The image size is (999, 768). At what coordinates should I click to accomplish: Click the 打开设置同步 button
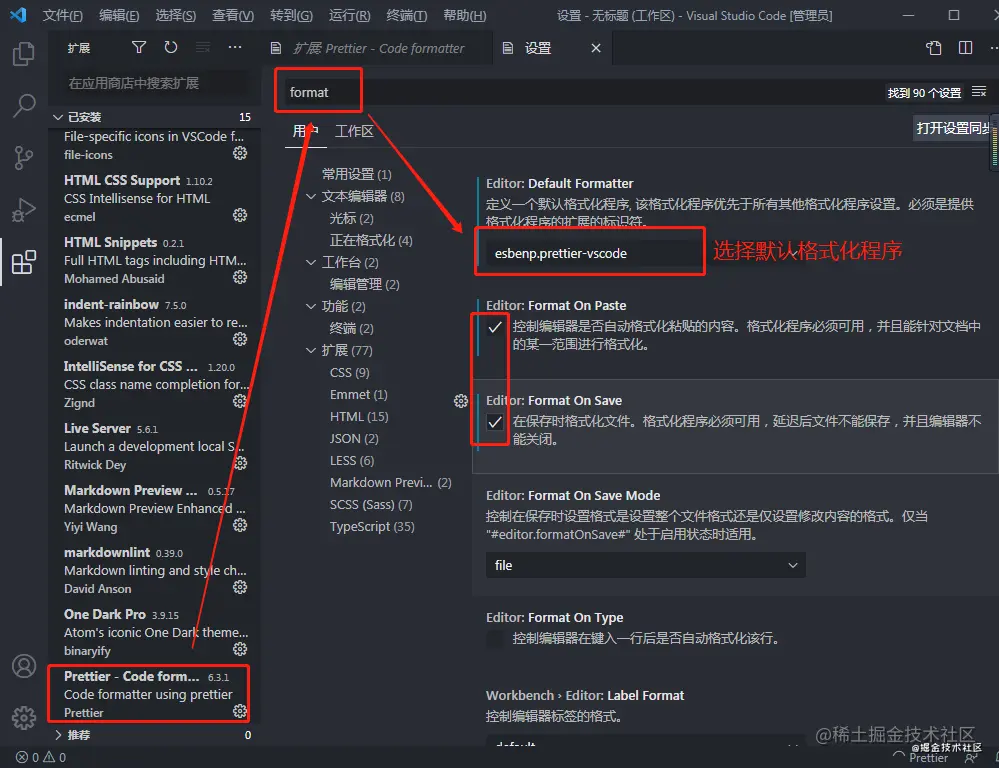coord(955,128)
